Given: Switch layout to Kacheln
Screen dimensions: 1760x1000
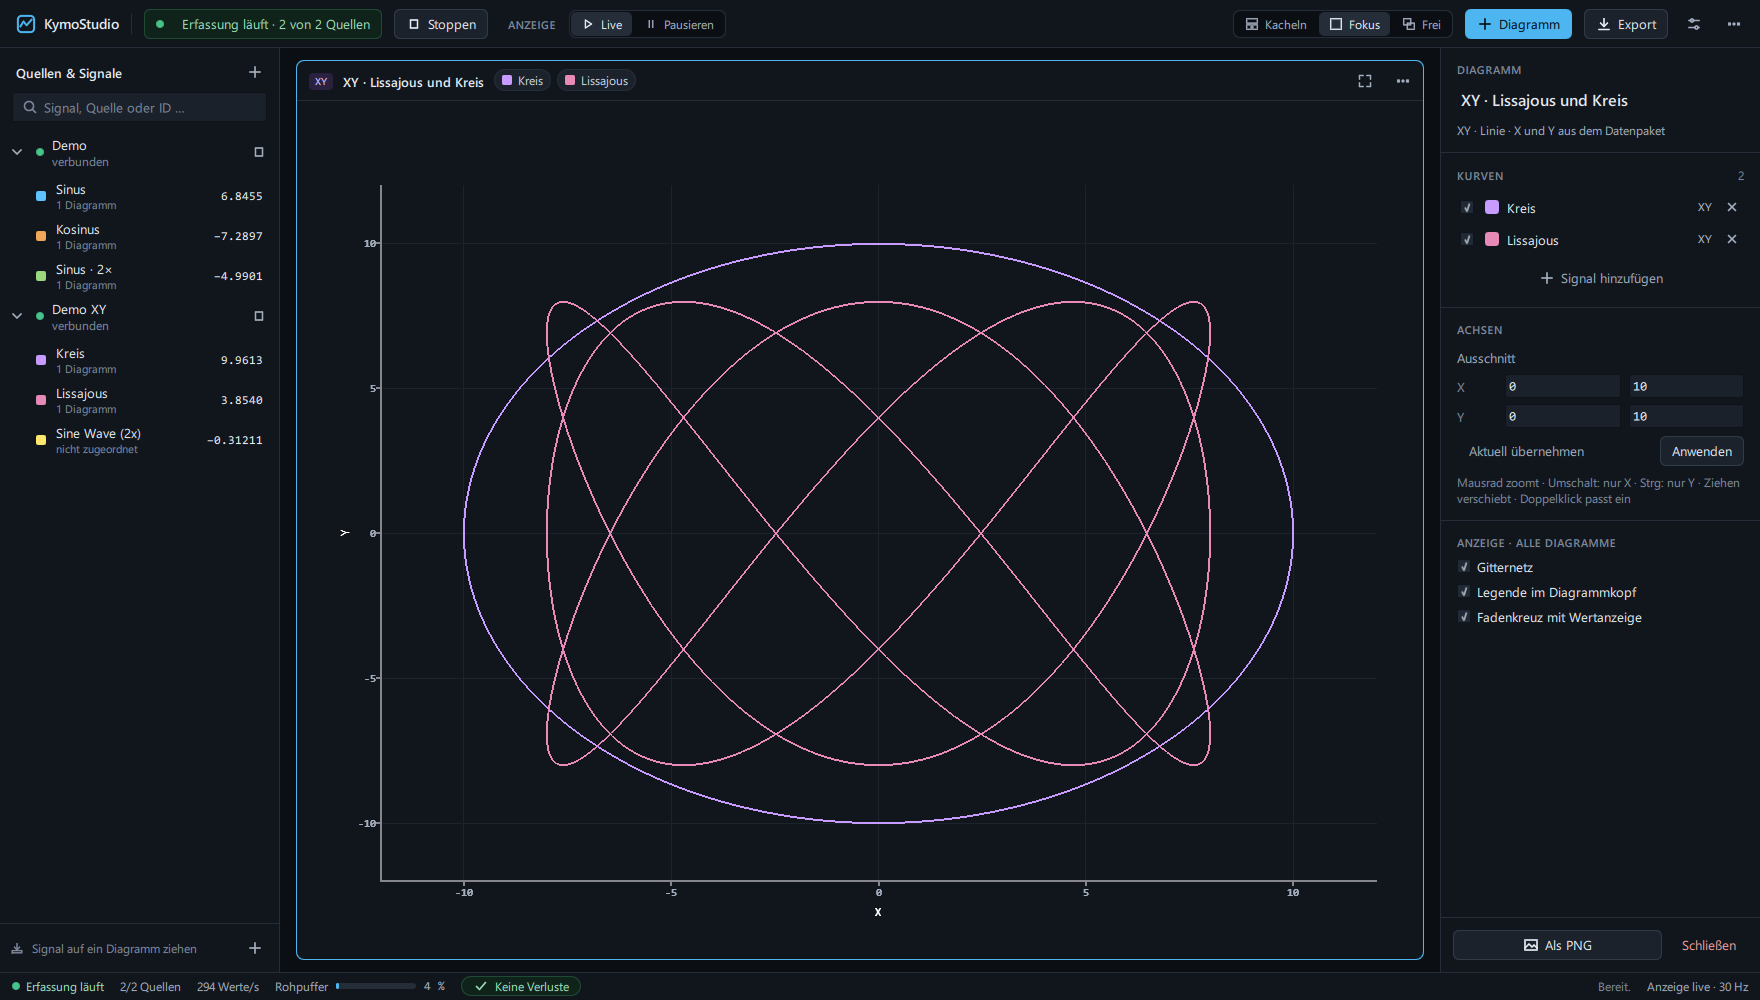Looking at the screenshot, I should (x=1276, y=24).
